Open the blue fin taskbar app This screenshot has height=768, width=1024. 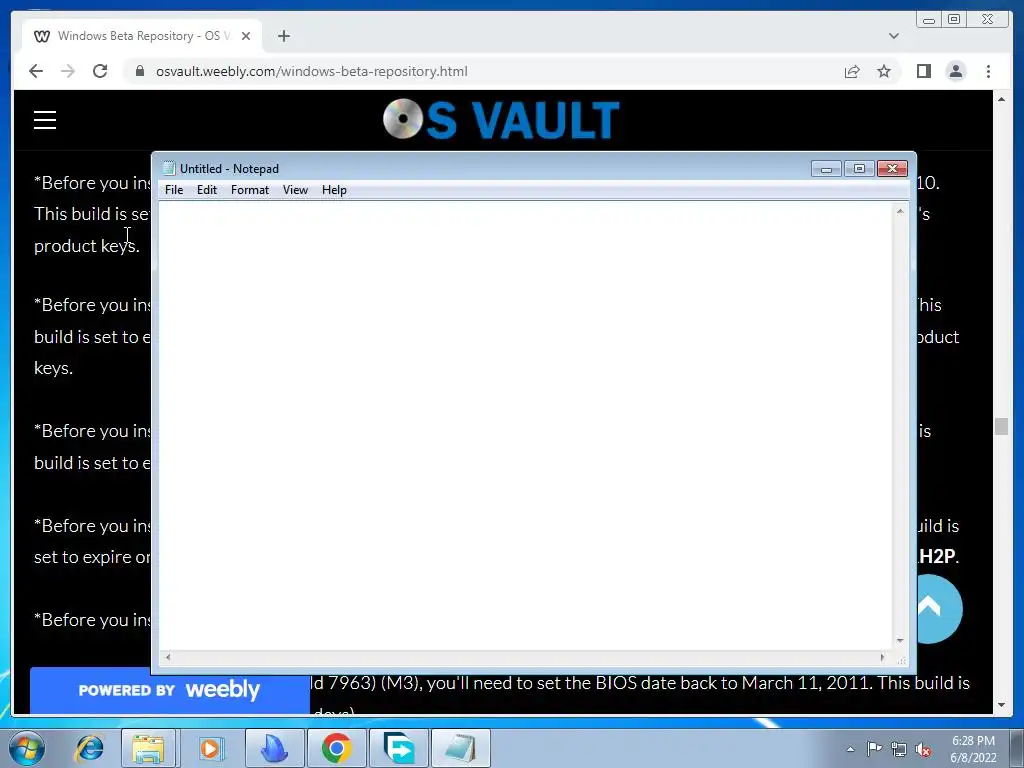click(274, 748)
